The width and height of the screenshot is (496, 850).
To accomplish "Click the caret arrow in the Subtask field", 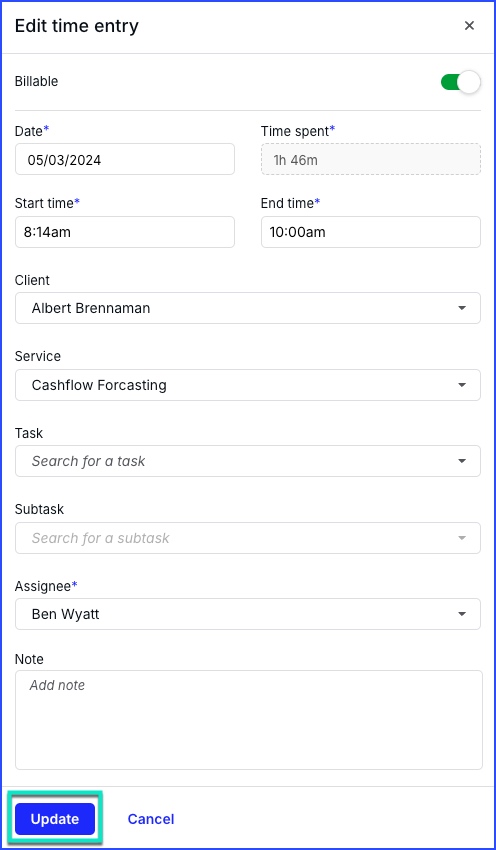I will [462, 538].
